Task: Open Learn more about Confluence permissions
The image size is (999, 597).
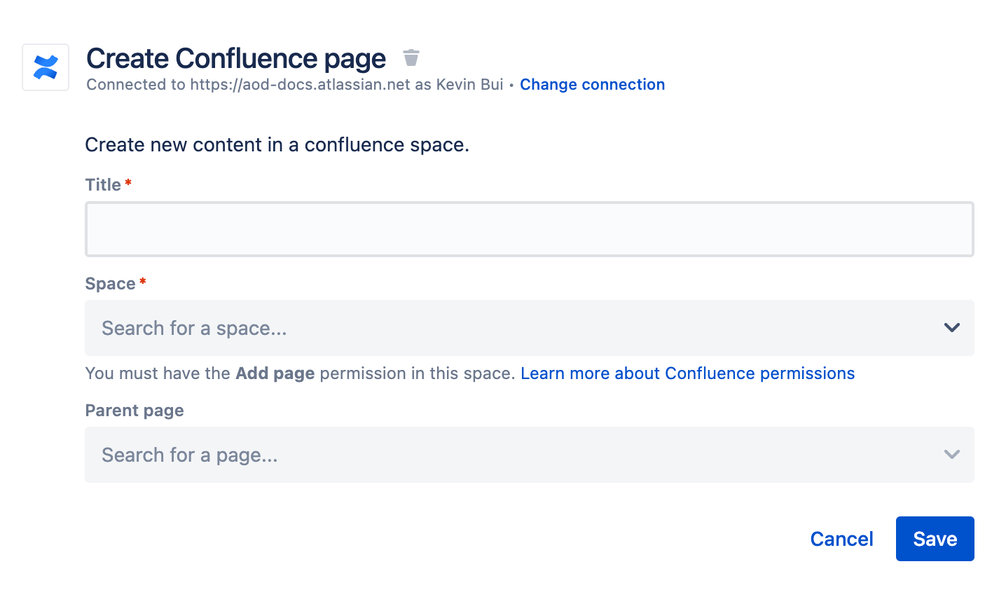Action: click(x=687, y=374)
